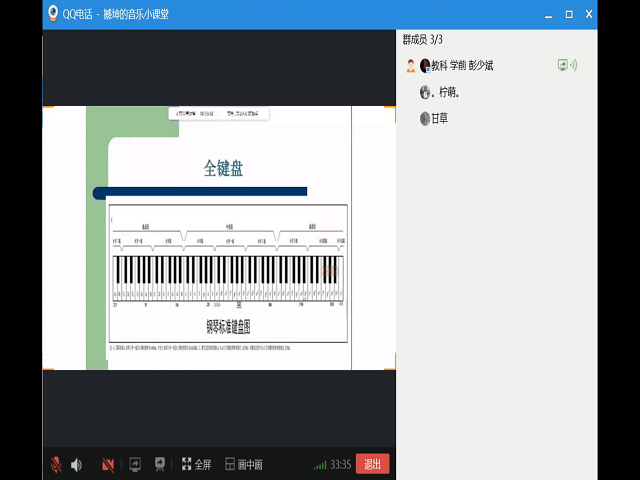Leave the call with the red 退出 button
This screenshot has width=640, height=480.
point(372,464)
